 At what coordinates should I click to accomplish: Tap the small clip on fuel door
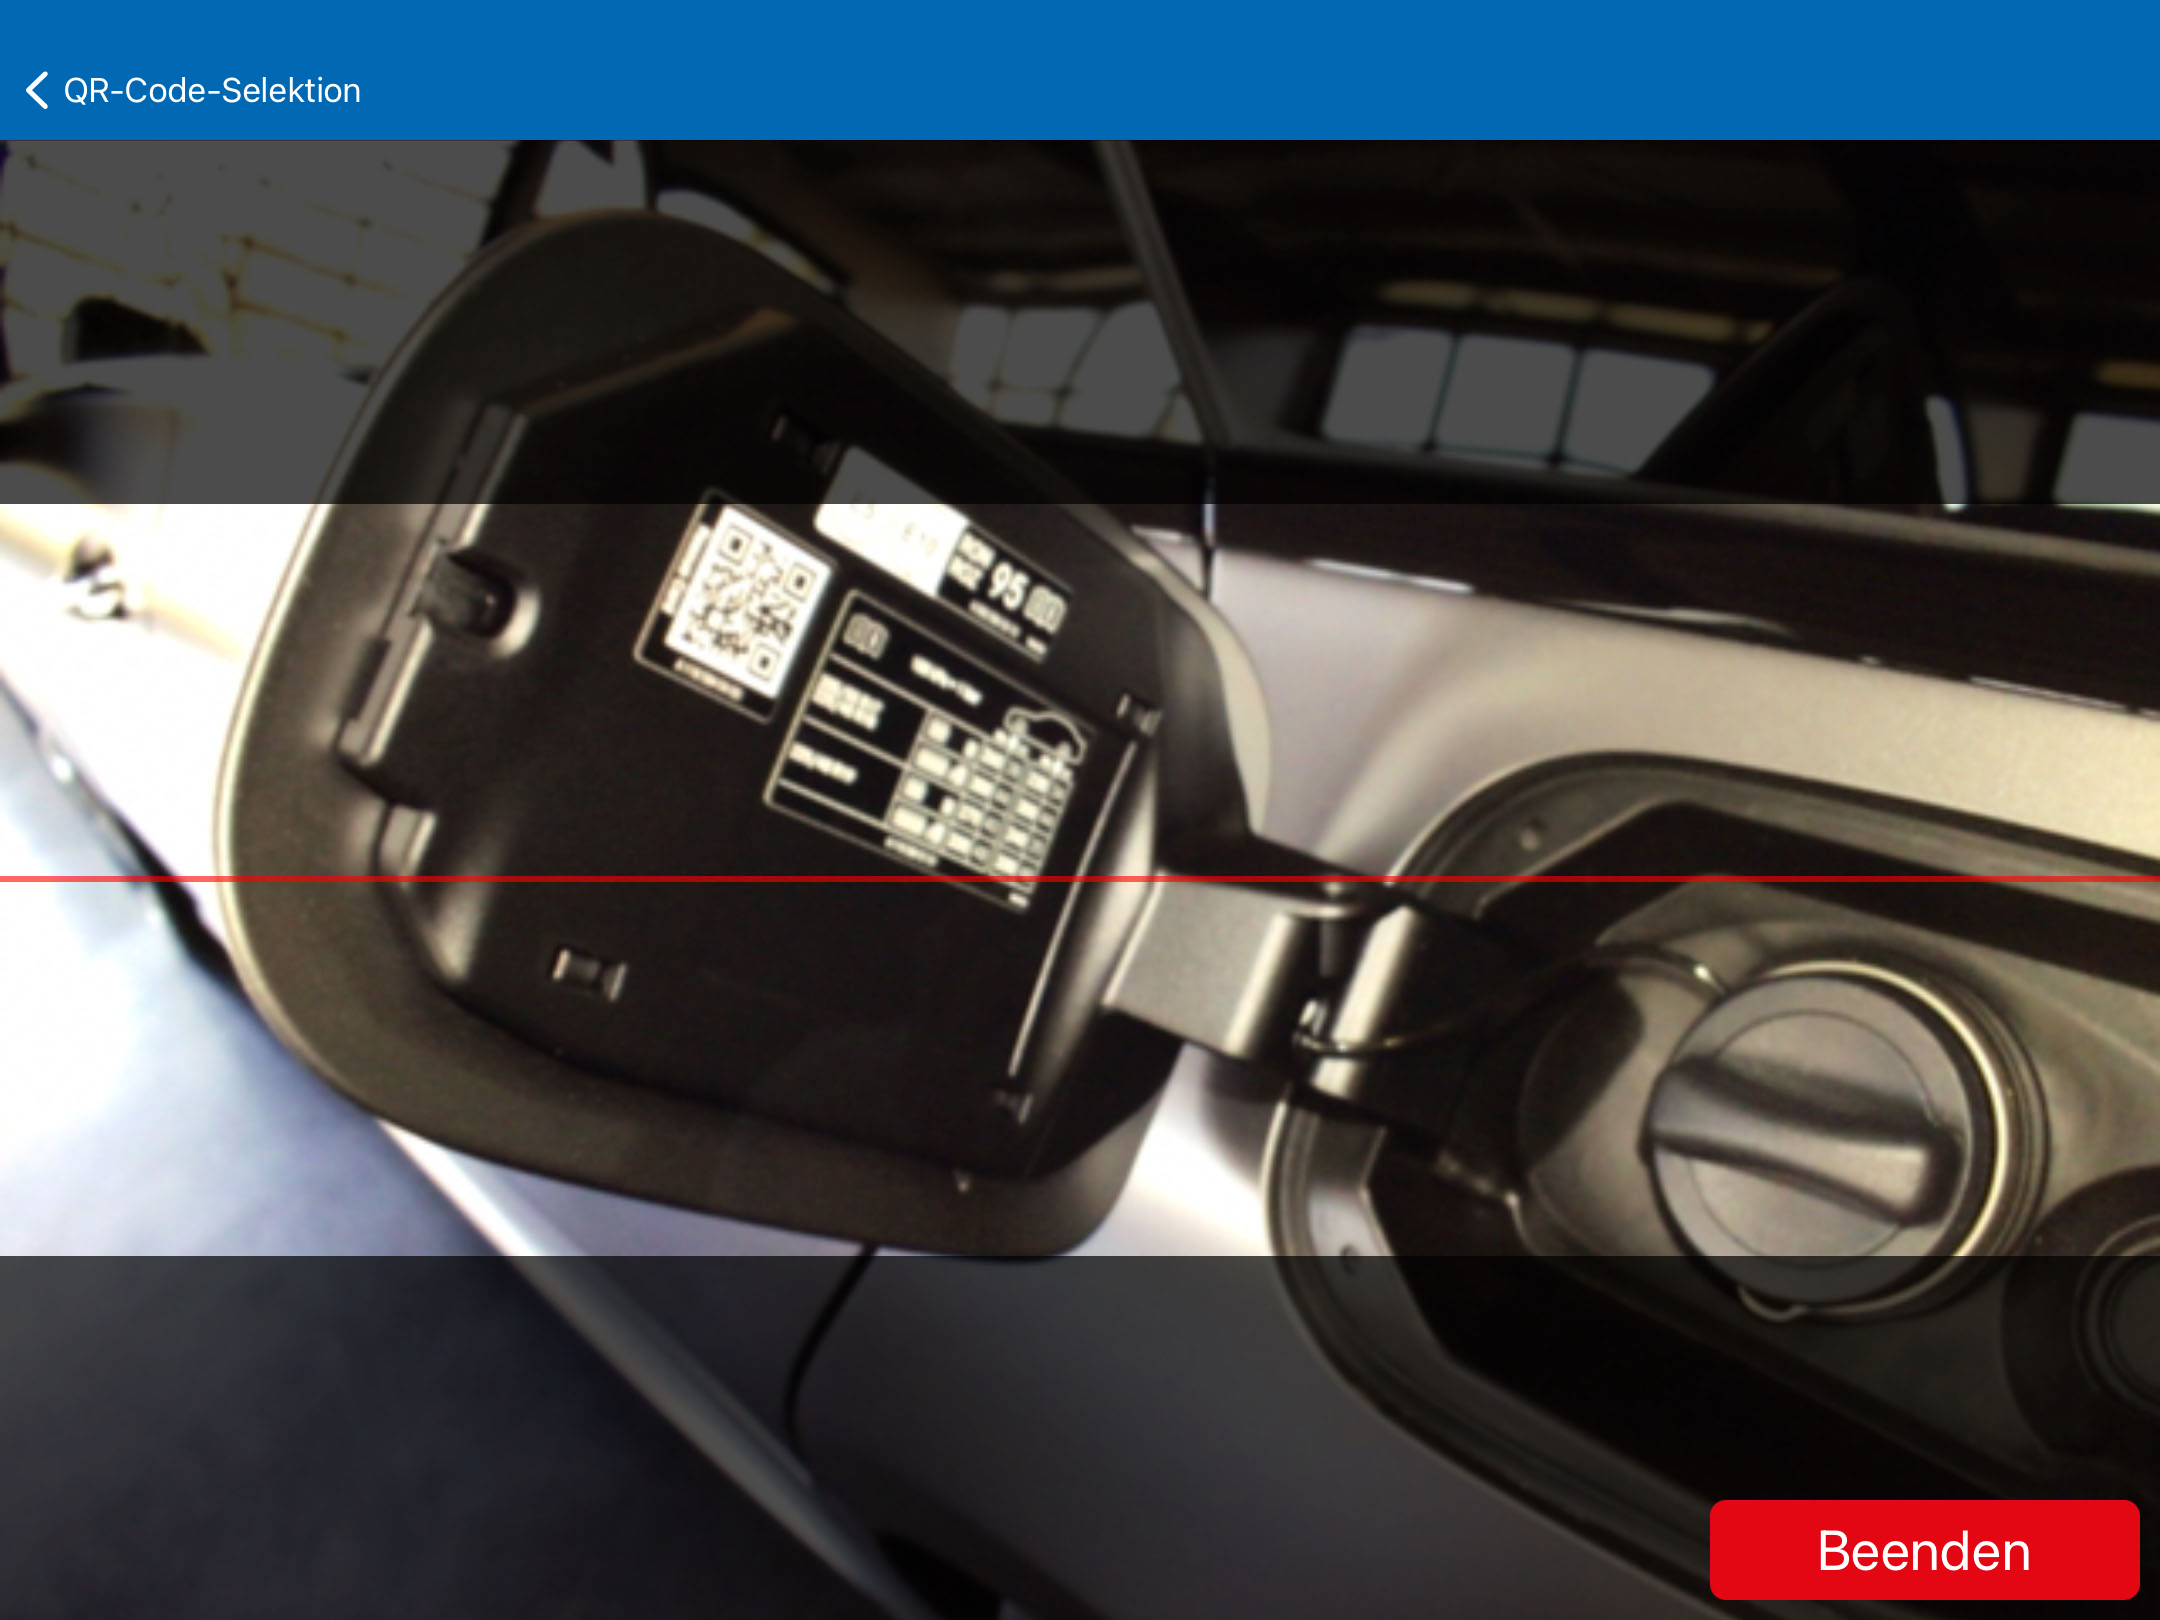(588, 973)
